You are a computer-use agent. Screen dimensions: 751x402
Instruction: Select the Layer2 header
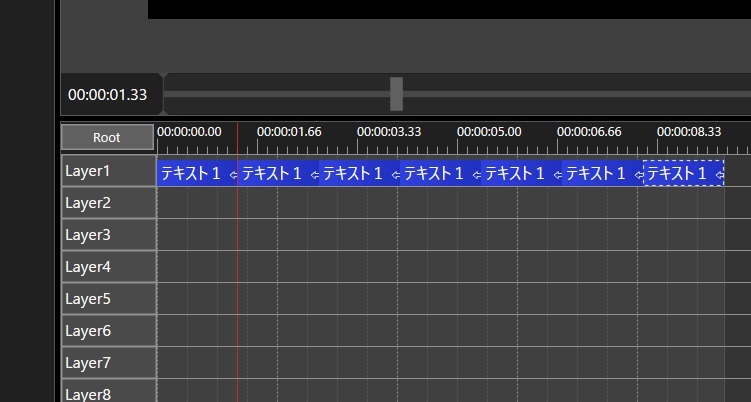(108, 203)
